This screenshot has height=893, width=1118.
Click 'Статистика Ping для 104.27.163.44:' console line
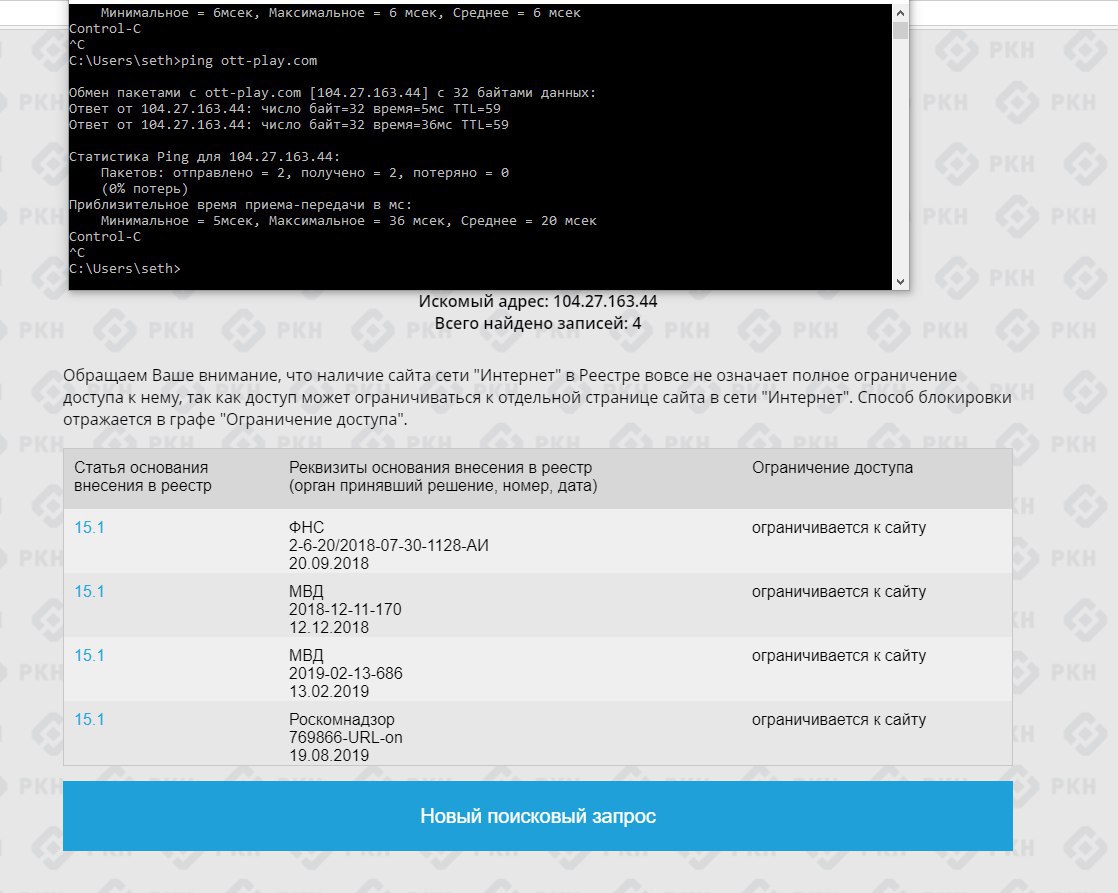(x=205, y=156)
